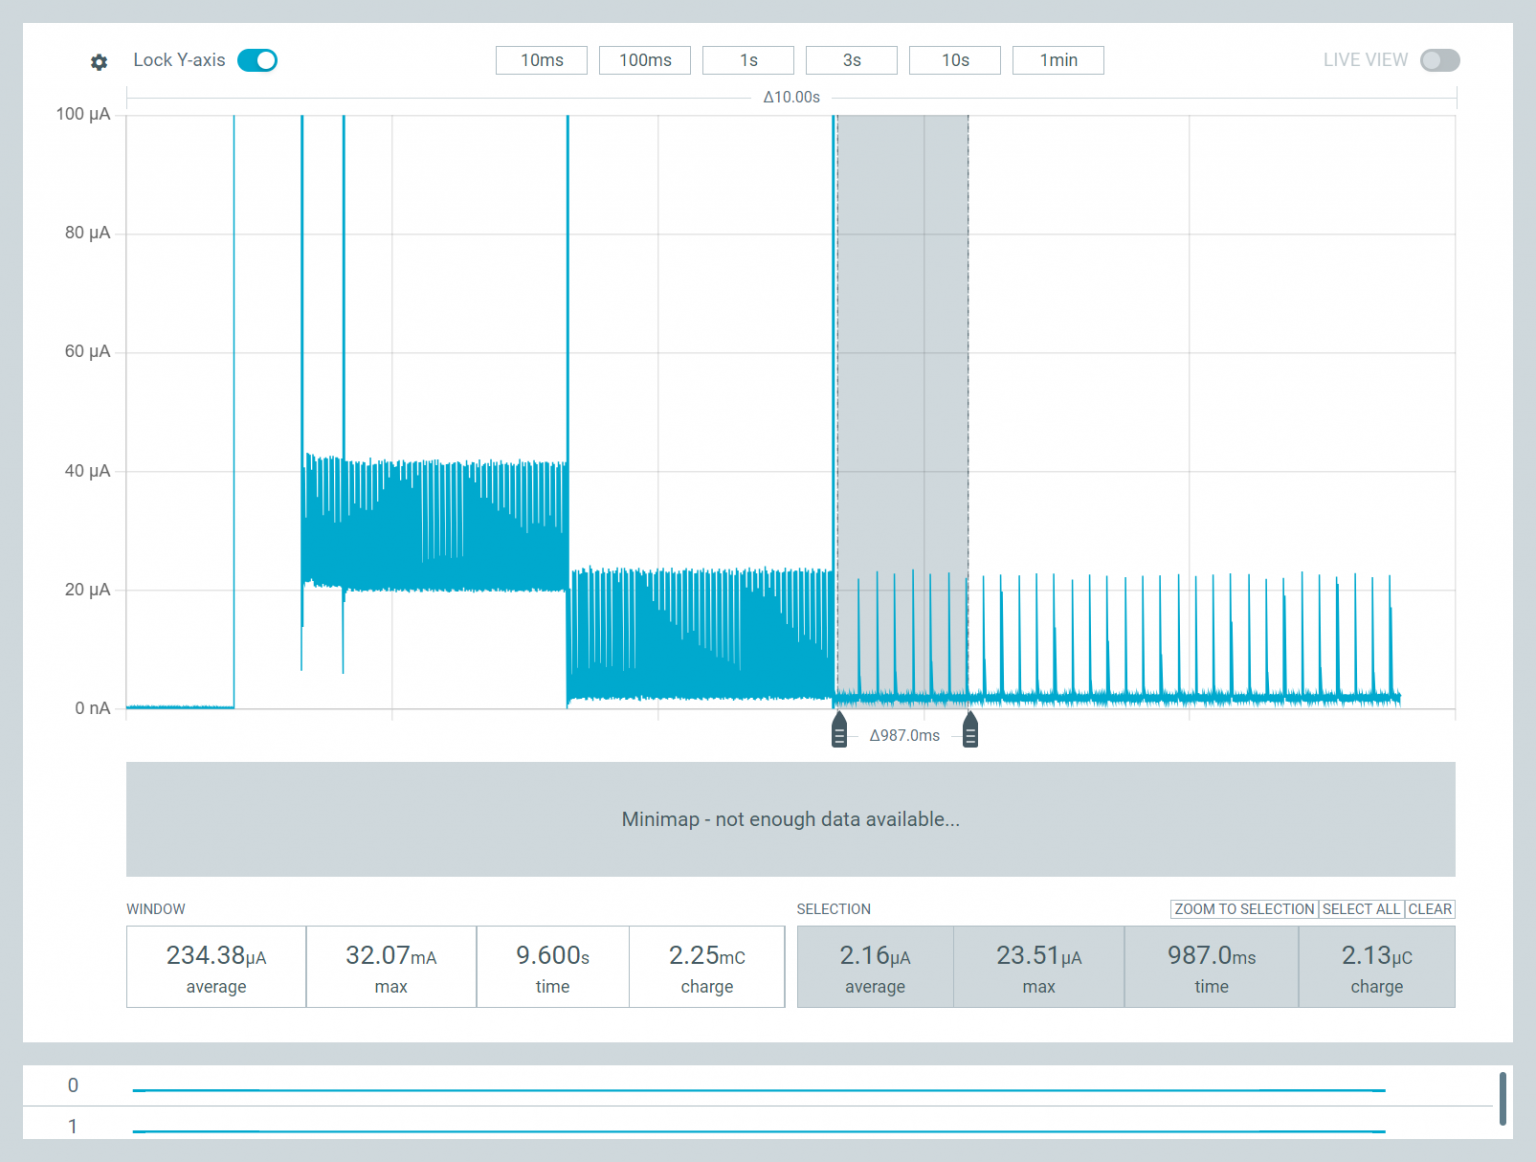Toggle Lock Y-axis off then inspect chart
1536x1162 pixels.
coord(257,60)
